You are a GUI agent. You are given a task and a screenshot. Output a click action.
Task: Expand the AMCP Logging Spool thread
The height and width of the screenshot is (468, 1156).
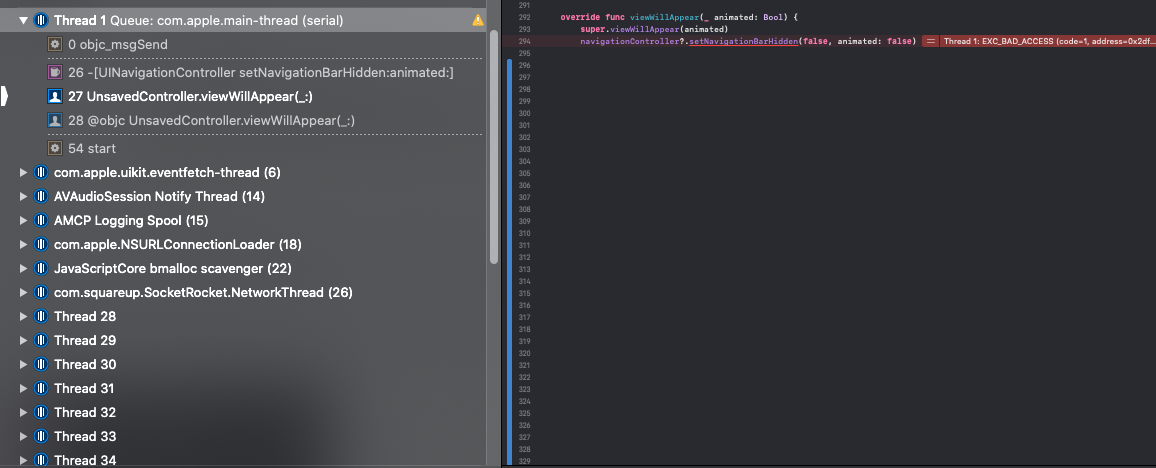coord(24,221)
